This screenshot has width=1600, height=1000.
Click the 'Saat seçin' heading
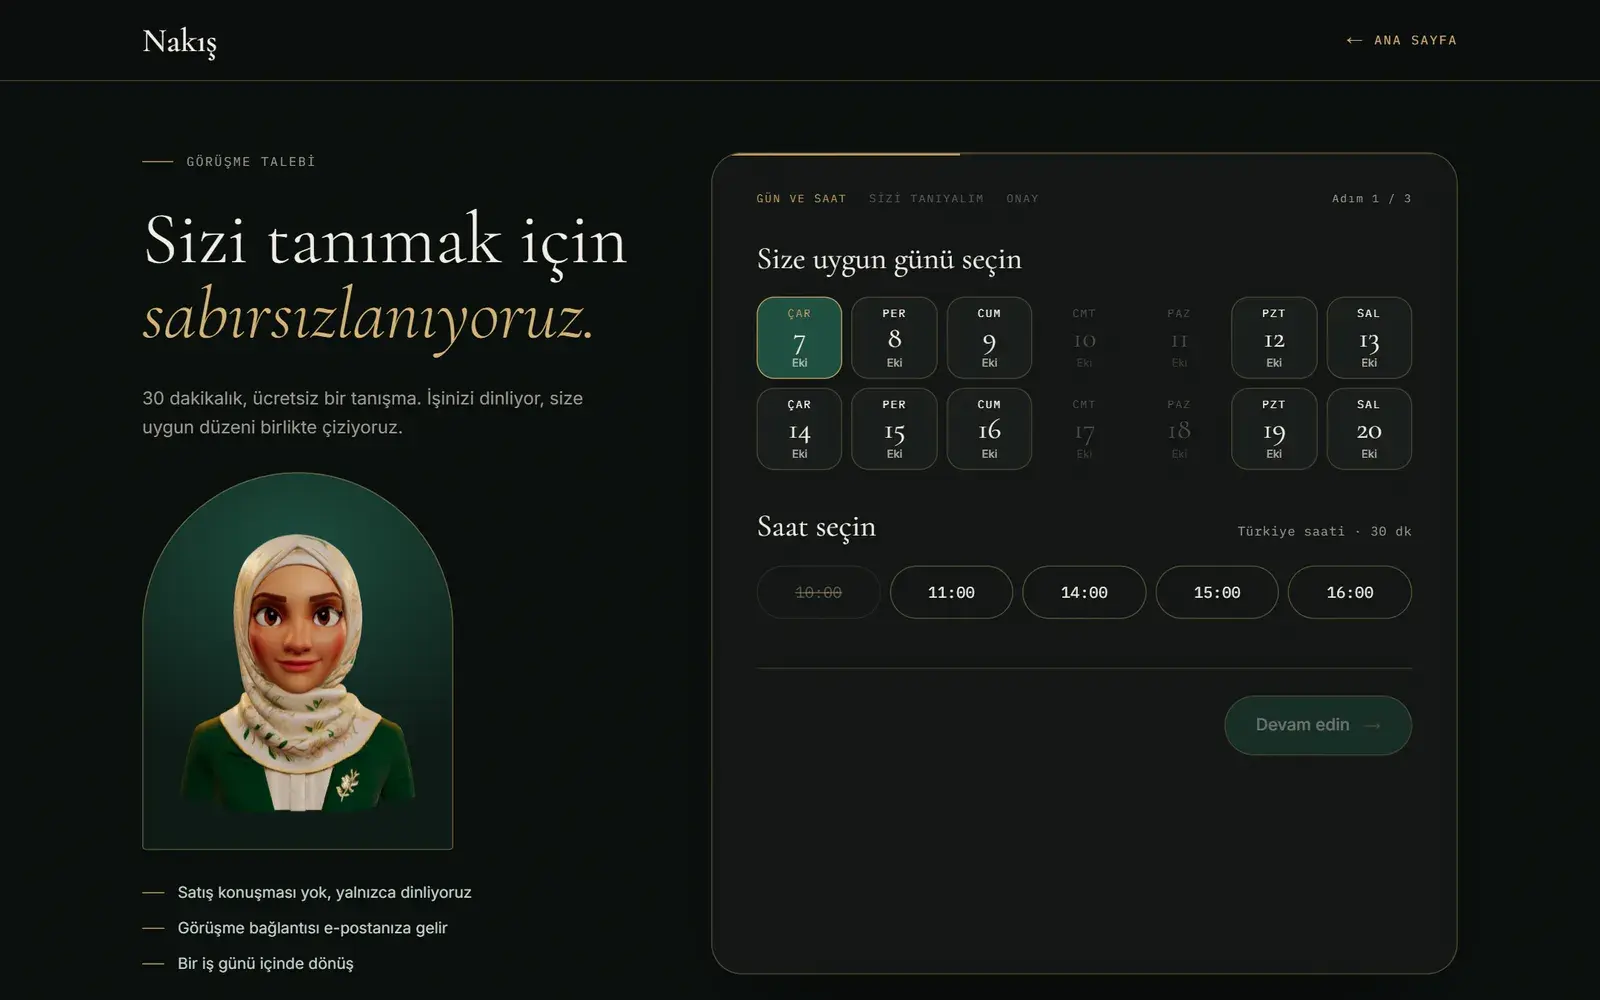coord(816,527)
